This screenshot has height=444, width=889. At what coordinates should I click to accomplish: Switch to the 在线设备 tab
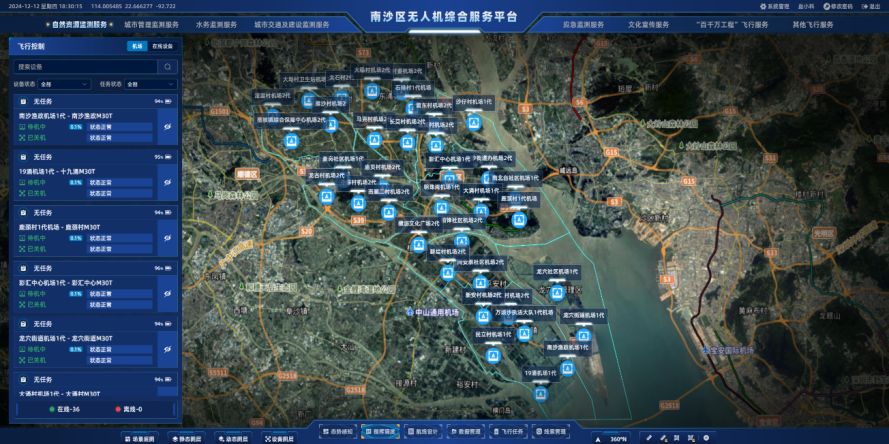(162, 46)
